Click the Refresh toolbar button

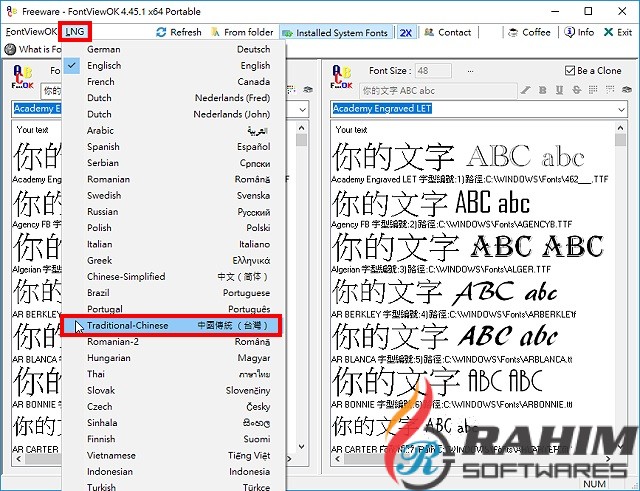tap(179, 32)
